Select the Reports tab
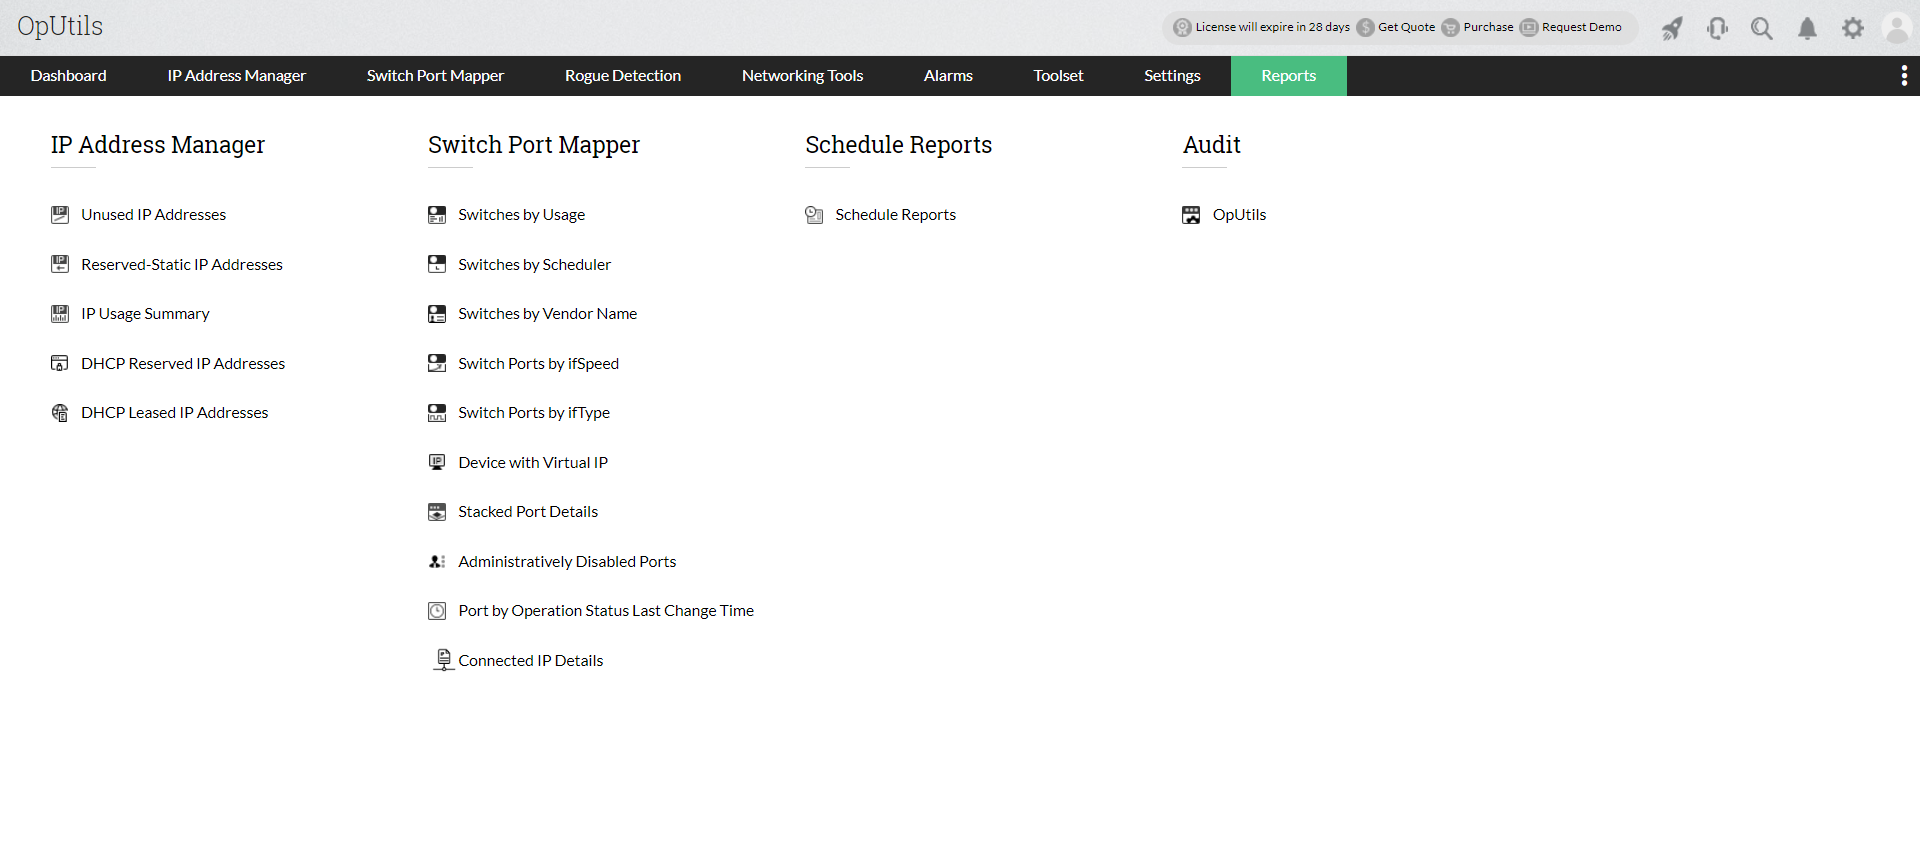1920x842 pixels. coord(1289,76)
